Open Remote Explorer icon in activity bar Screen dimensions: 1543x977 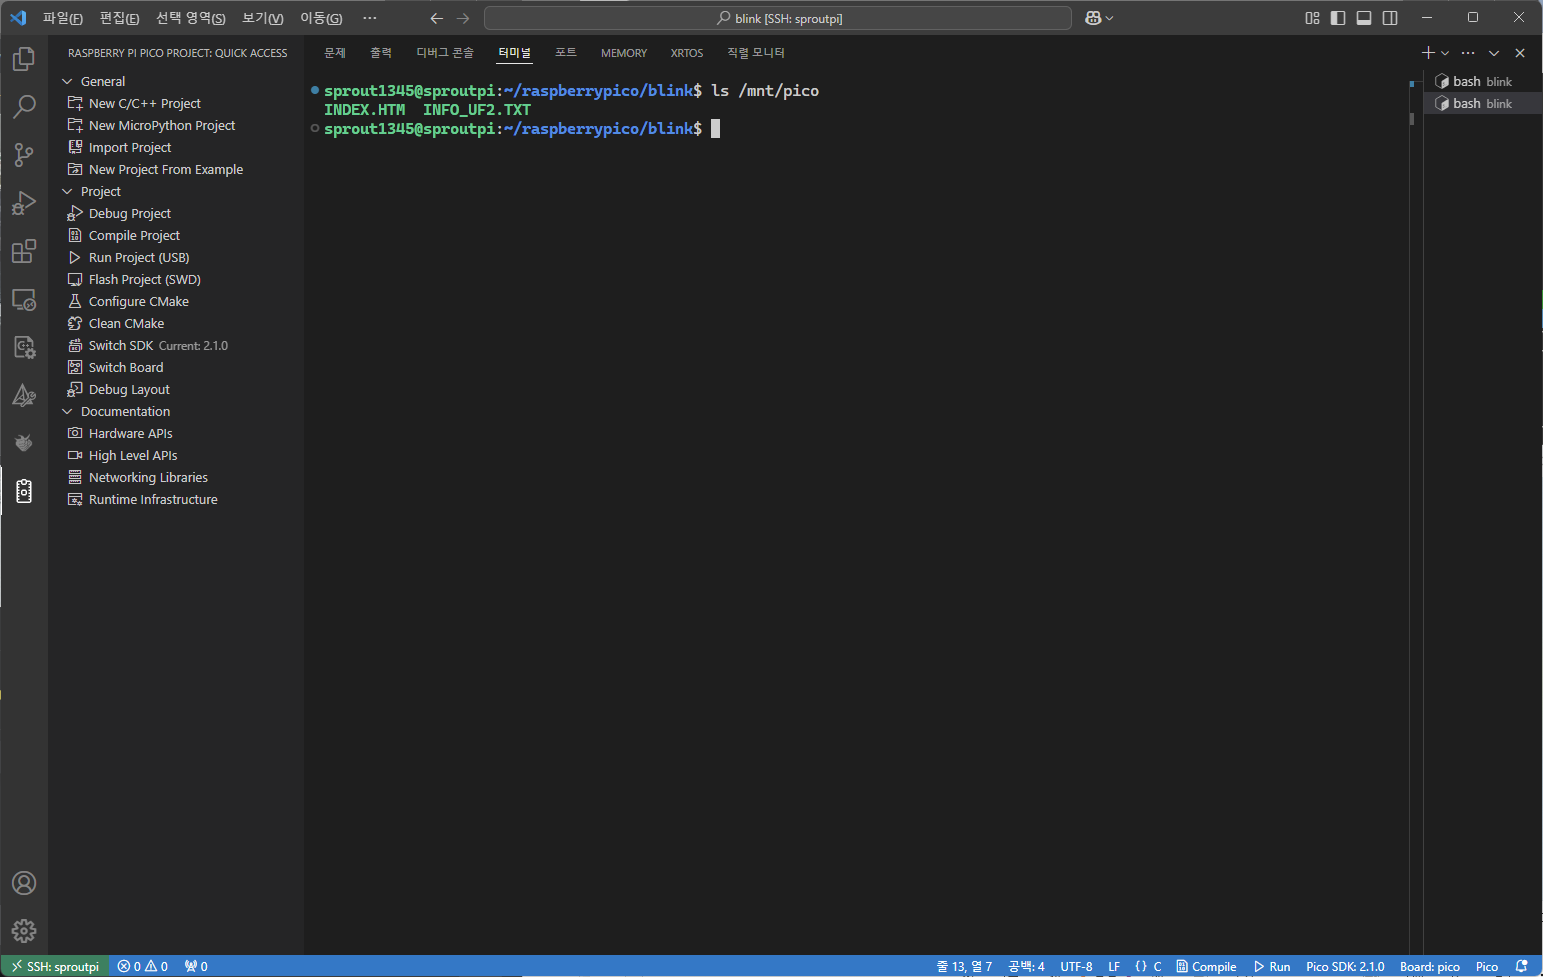coord(24,299)
